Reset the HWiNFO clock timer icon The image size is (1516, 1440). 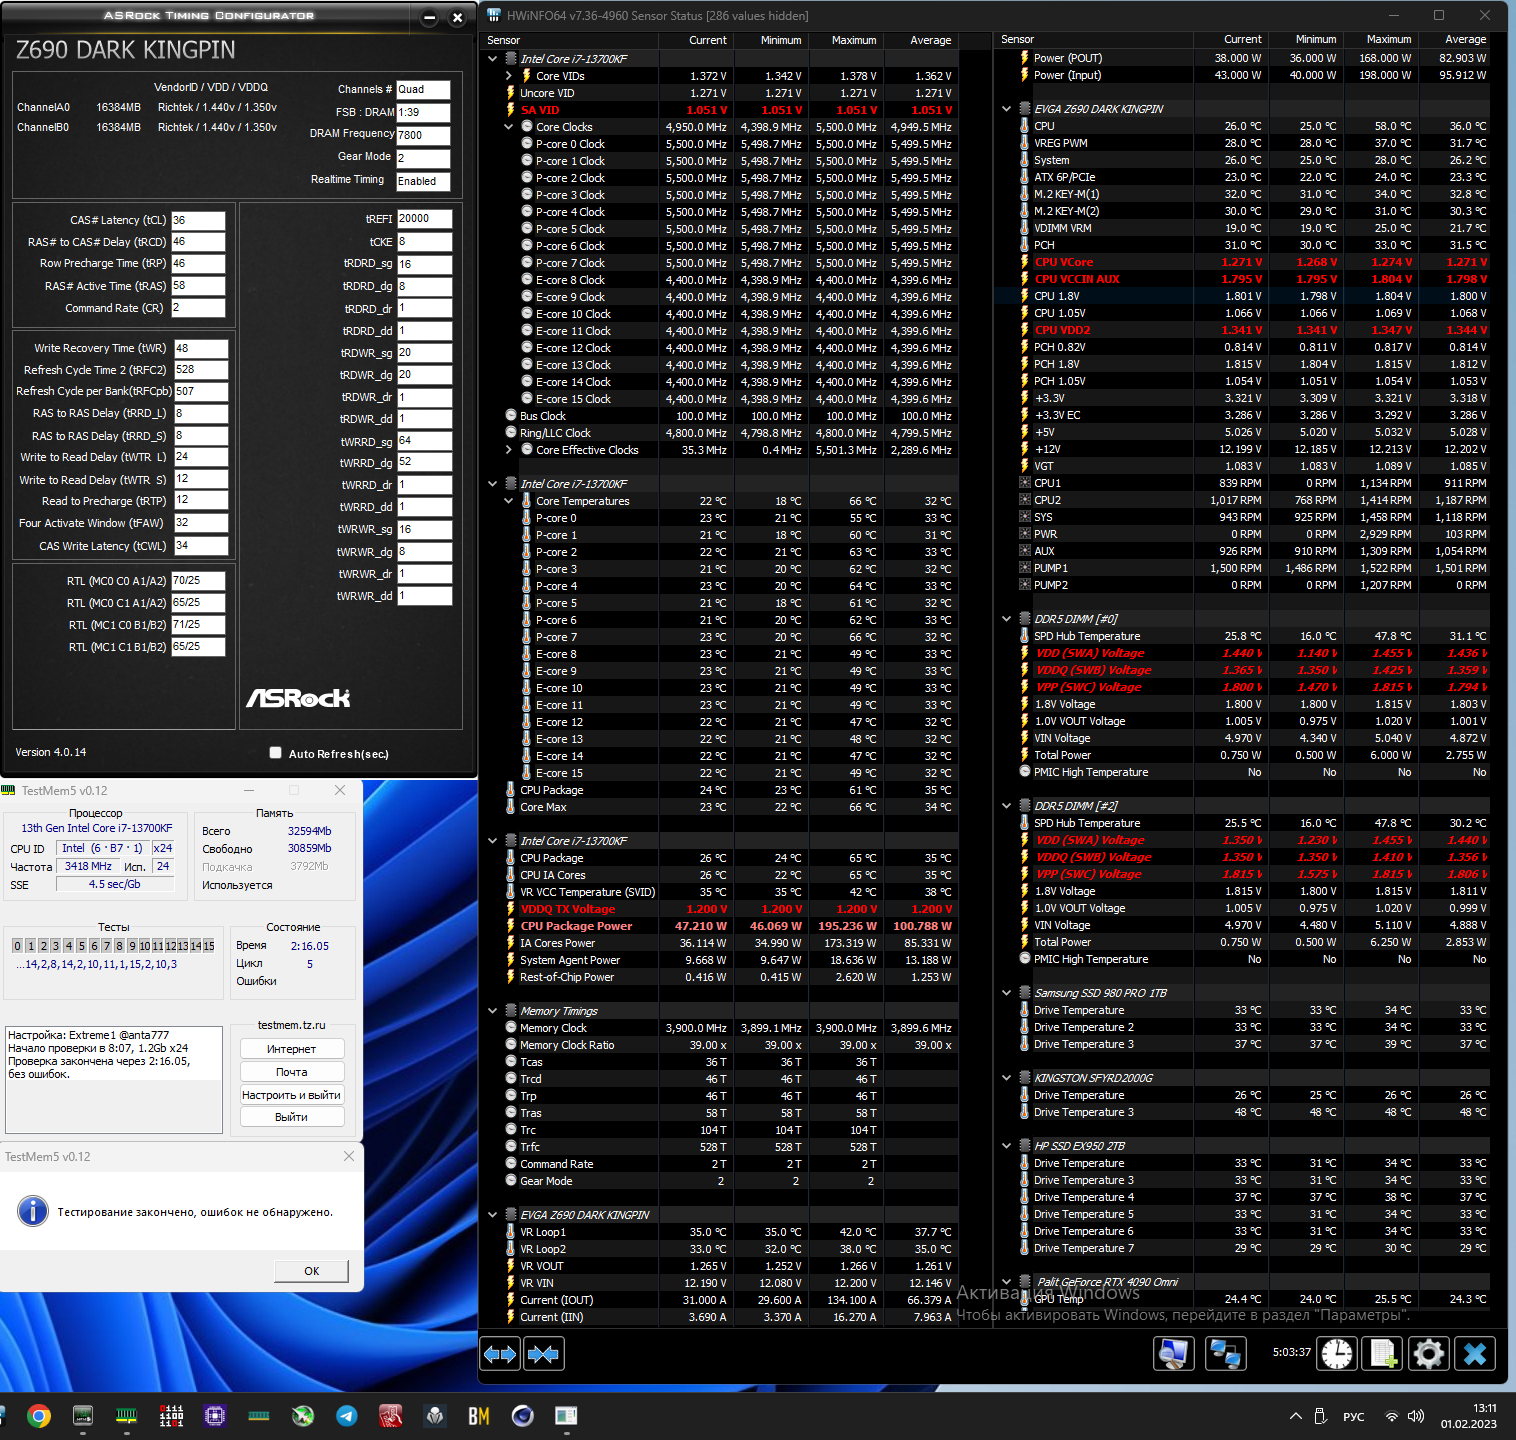(1337, 1353)
